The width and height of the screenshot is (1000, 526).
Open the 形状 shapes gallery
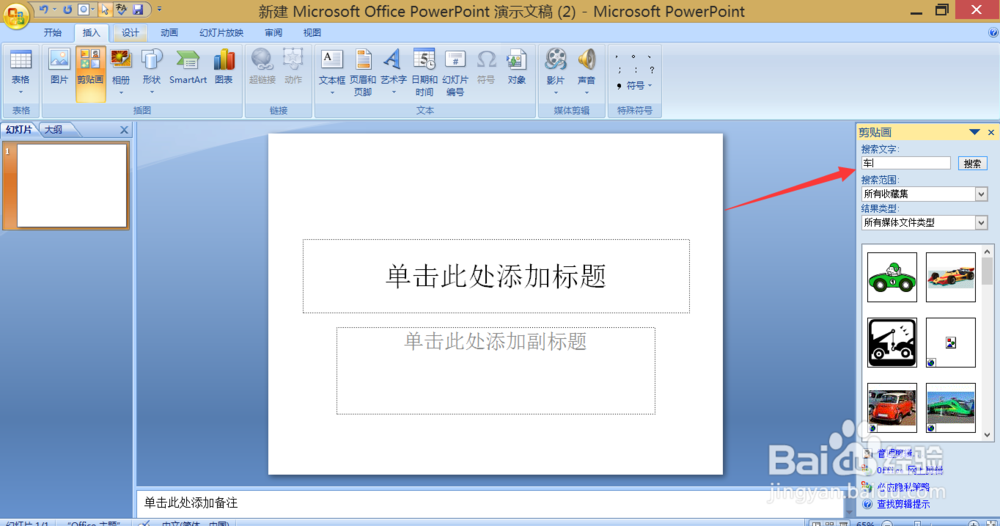coord(151,72)
